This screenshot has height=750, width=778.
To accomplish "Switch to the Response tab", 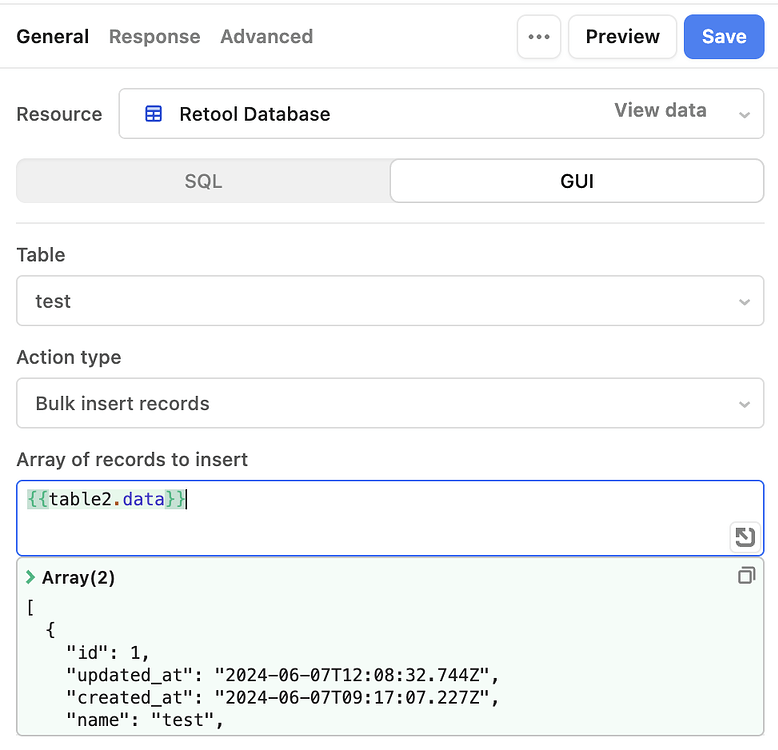I will click(154, 37).
